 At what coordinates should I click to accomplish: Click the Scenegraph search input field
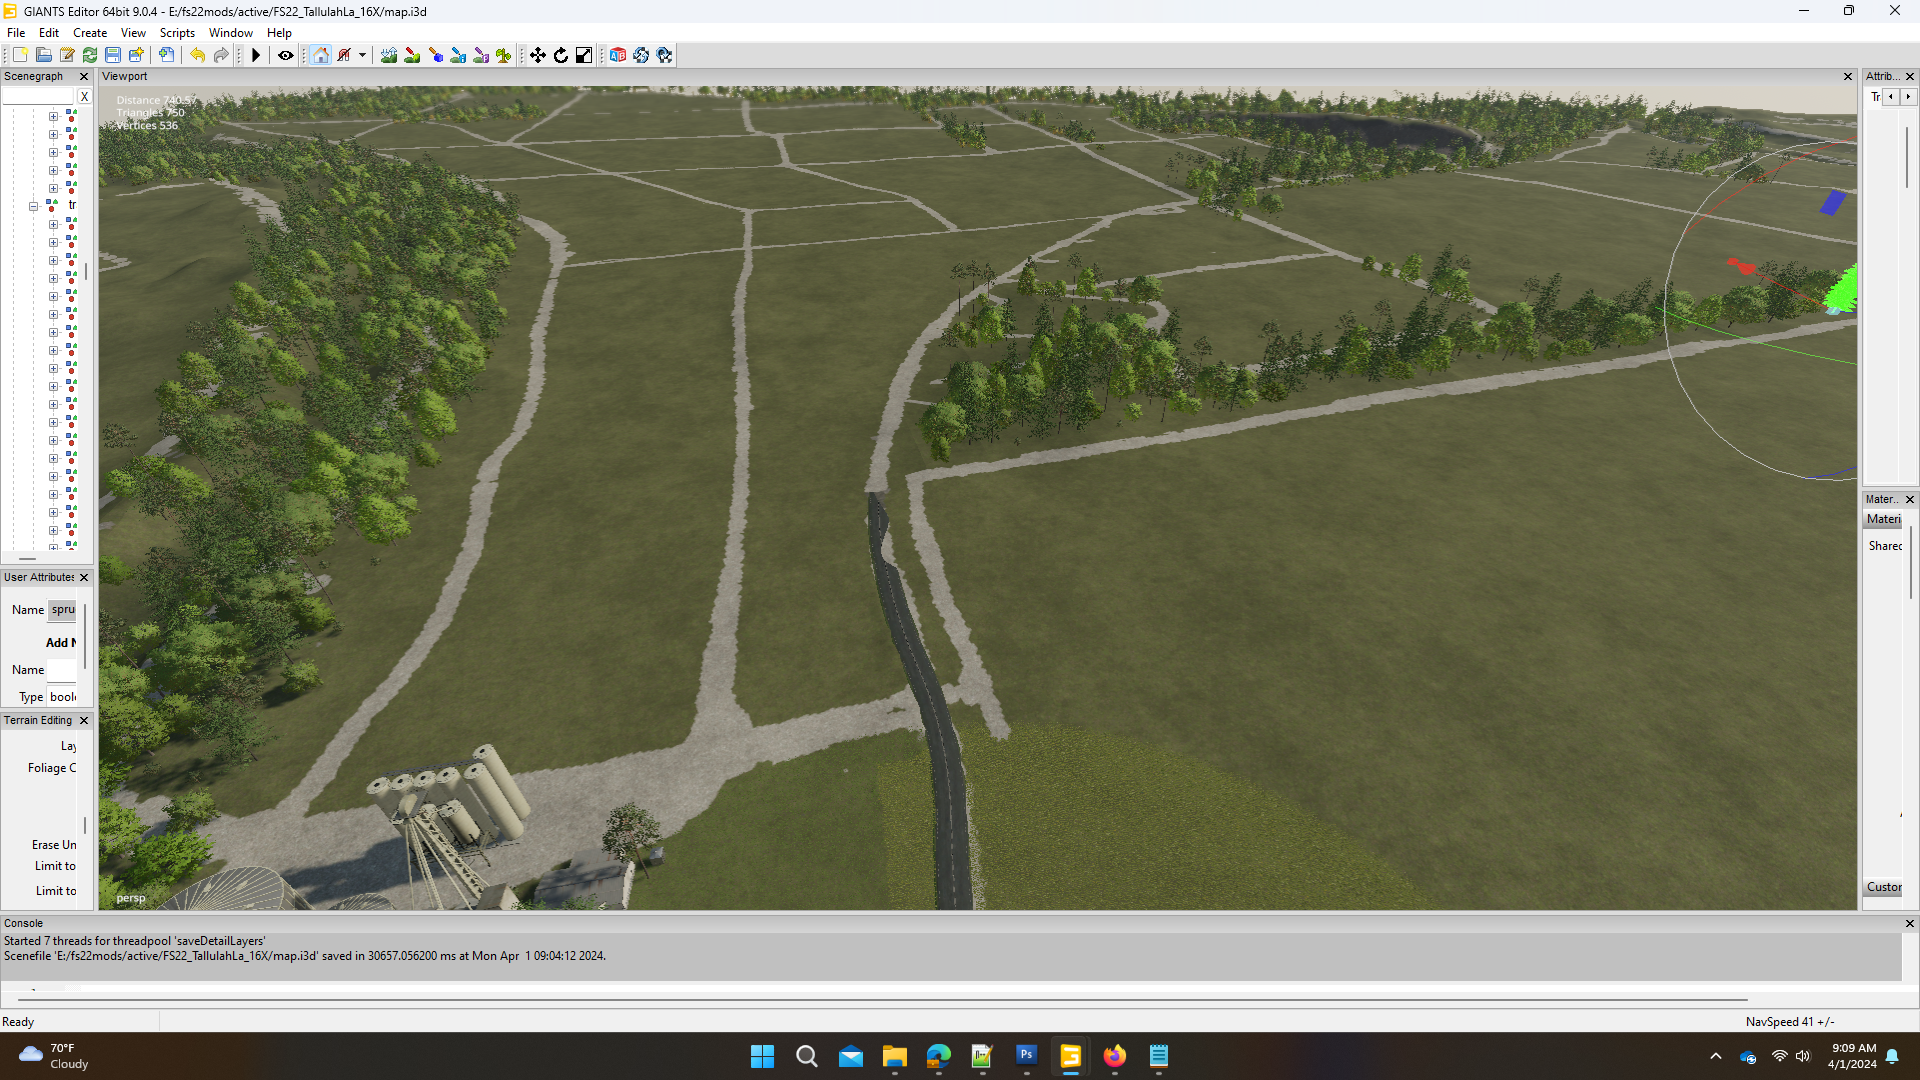tap(38, 97)
